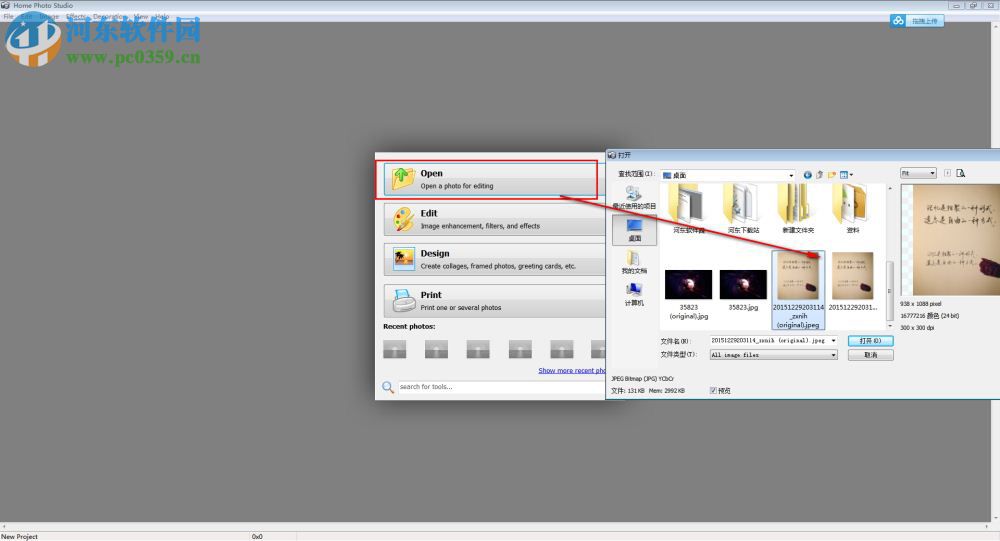Open the View menu
The width and height of the screenshot is (1000, 541).
(x=140, y=17)
